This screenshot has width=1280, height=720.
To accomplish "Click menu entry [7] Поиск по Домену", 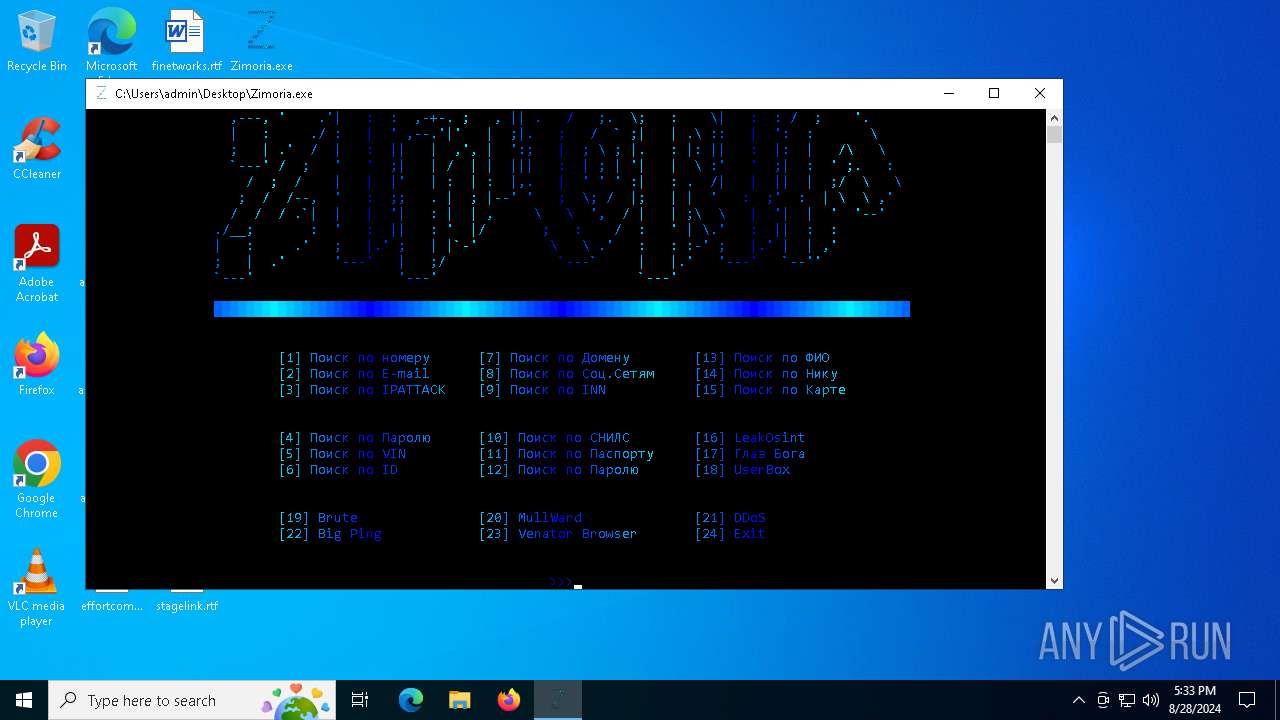I will point(554,357).
